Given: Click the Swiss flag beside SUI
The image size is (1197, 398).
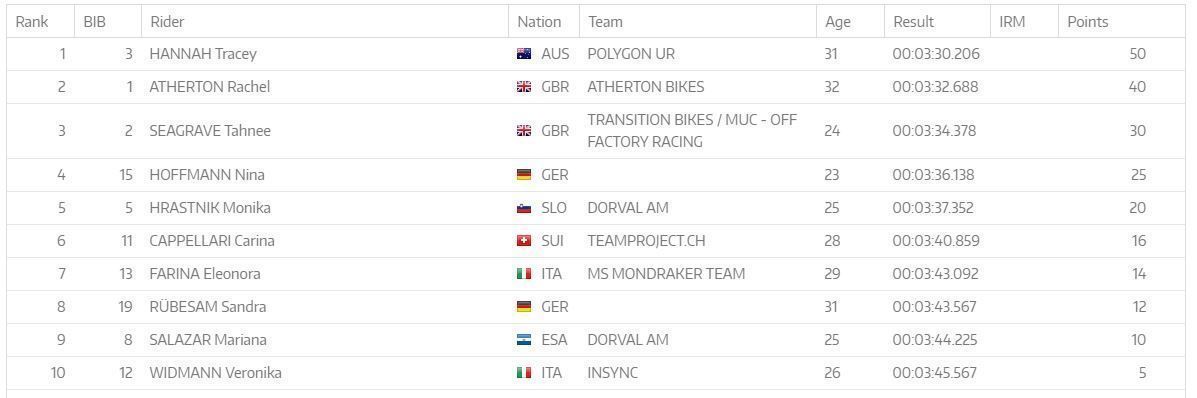Looking at the screenshot, I should [524, 241].
